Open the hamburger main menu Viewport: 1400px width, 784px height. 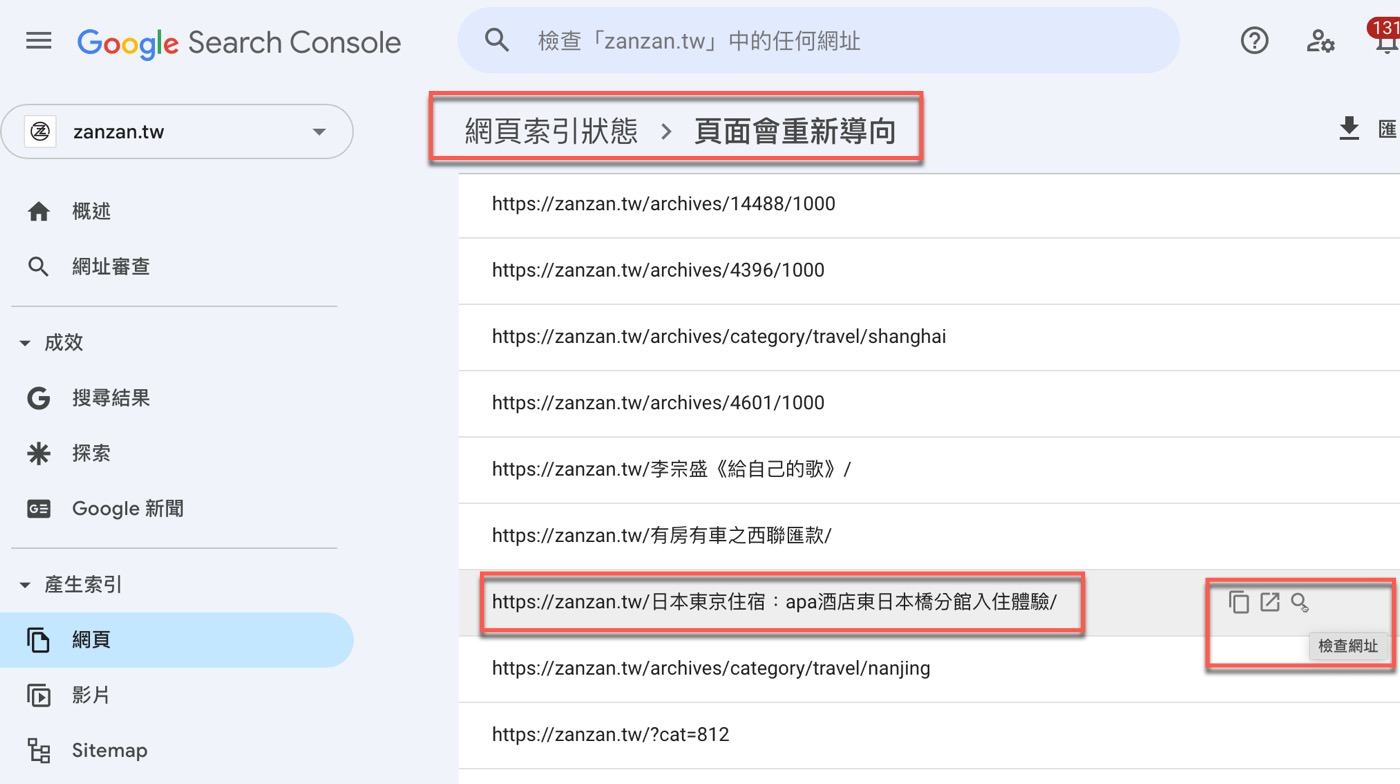coord(39,41)
